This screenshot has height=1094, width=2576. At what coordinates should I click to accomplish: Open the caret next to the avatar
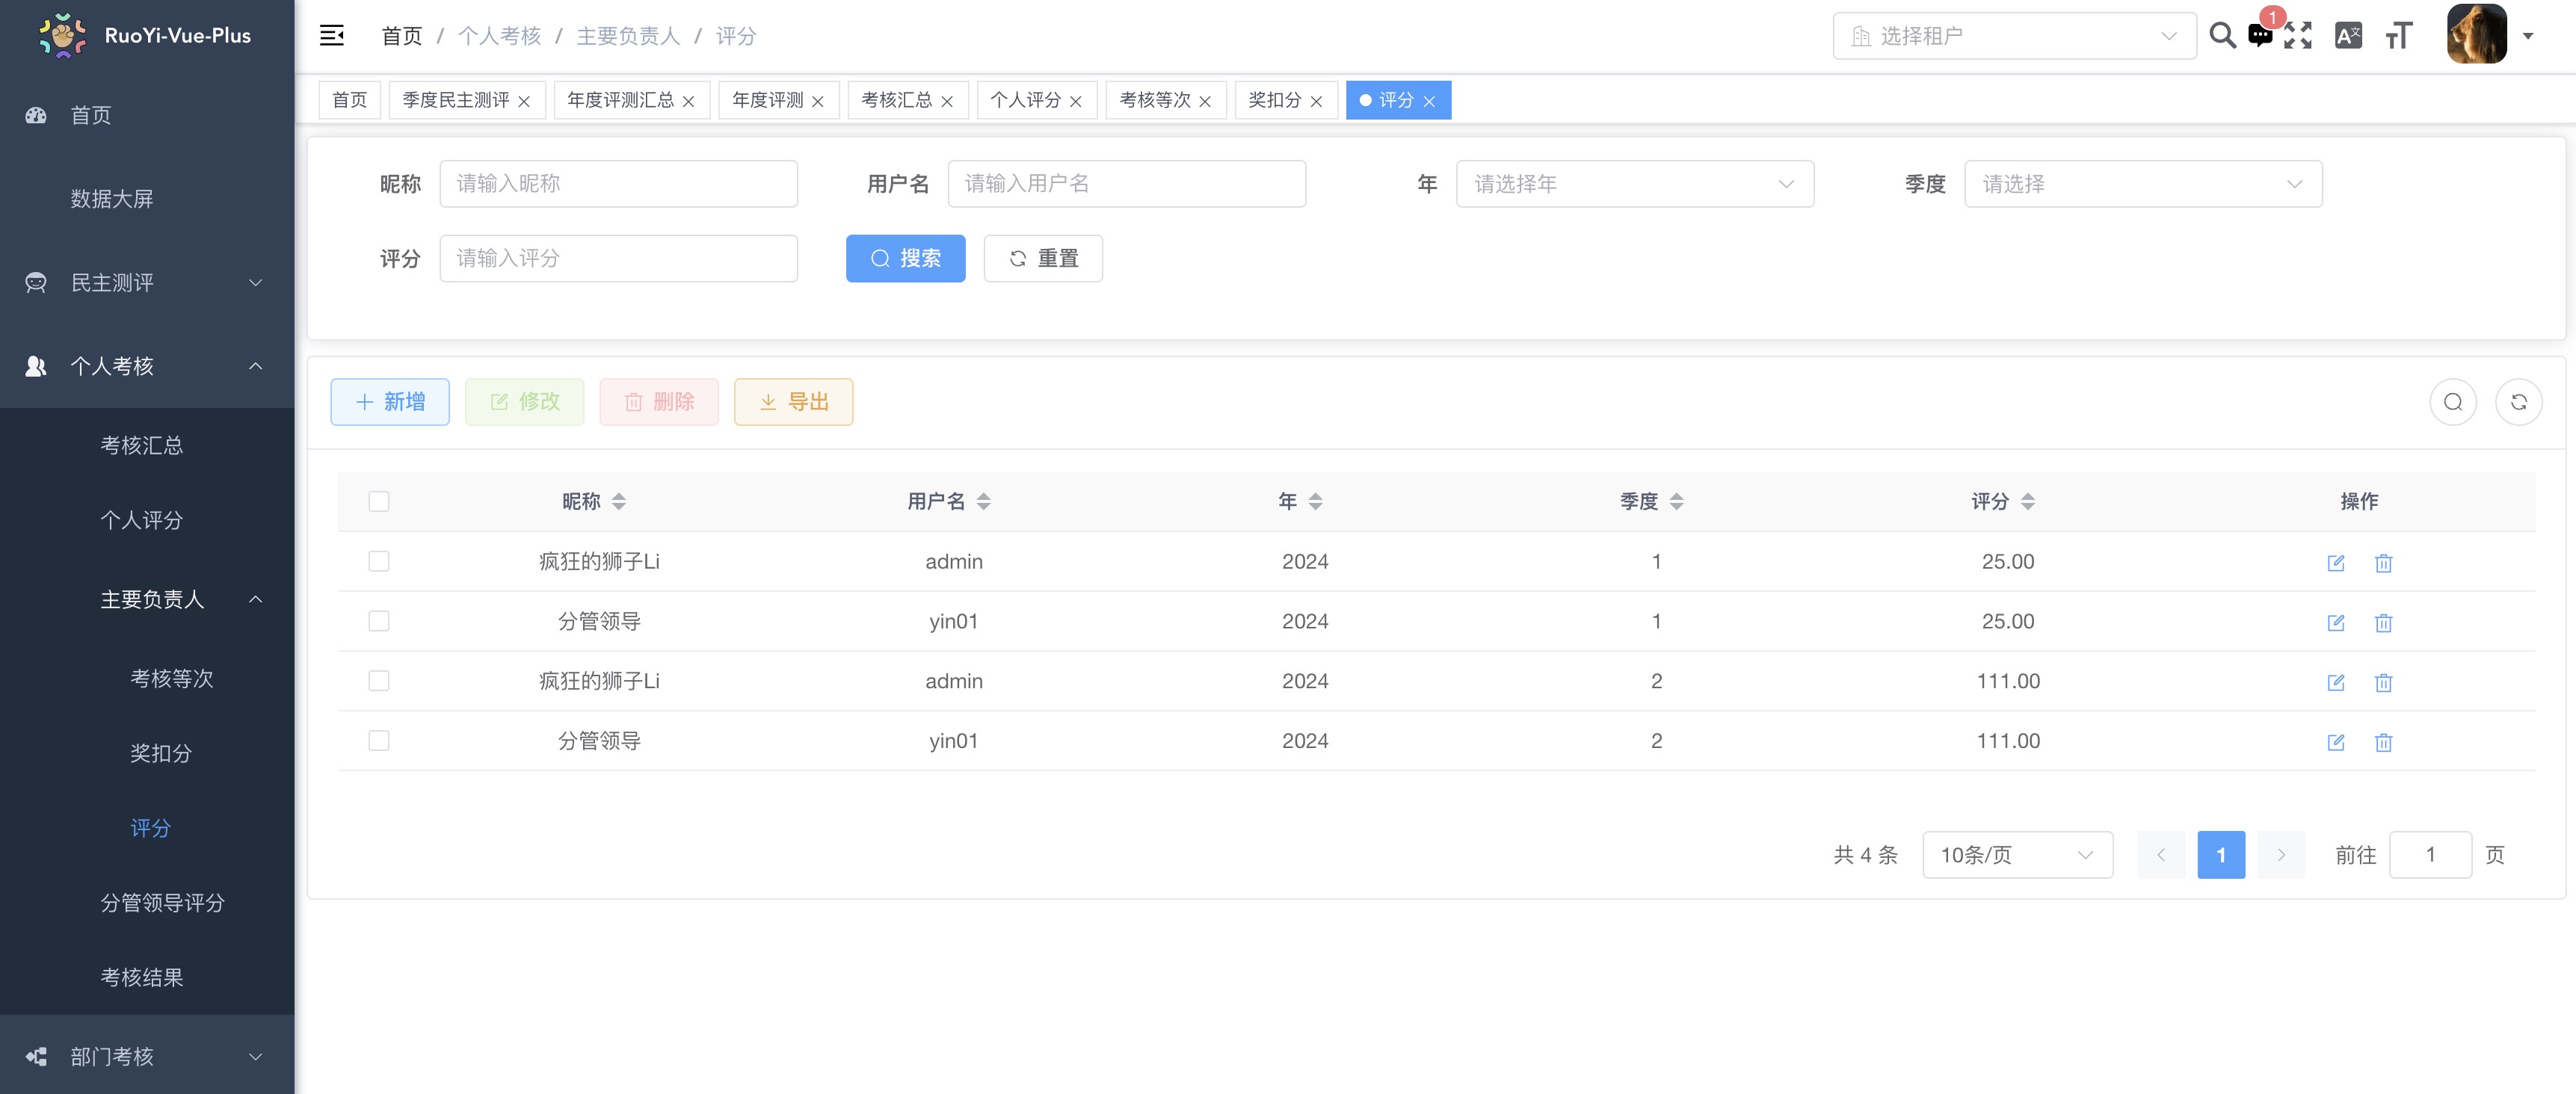[2528, 36]
